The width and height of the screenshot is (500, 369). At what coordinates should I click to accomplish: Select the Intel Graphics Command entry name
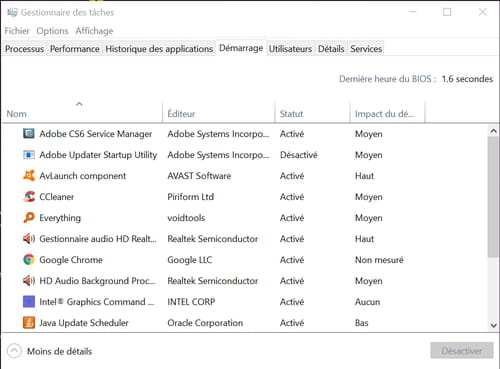coord(97,302)
